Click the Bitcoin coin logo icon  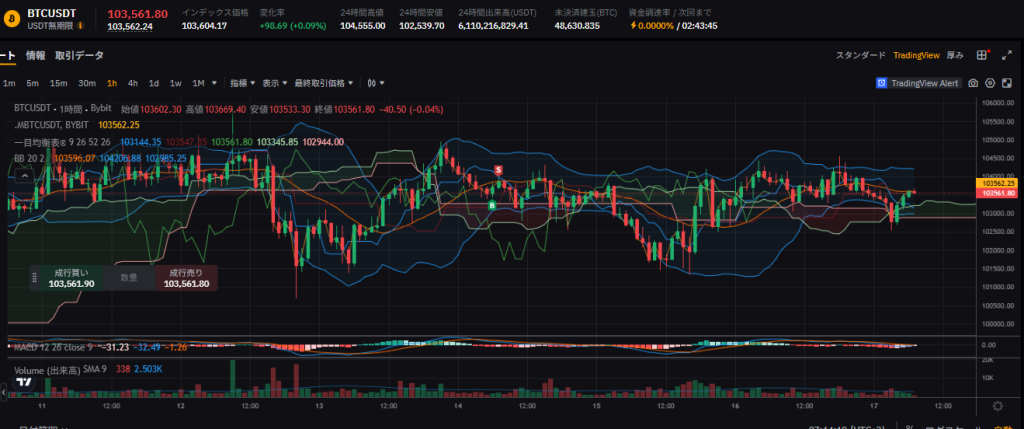[12, 18]
